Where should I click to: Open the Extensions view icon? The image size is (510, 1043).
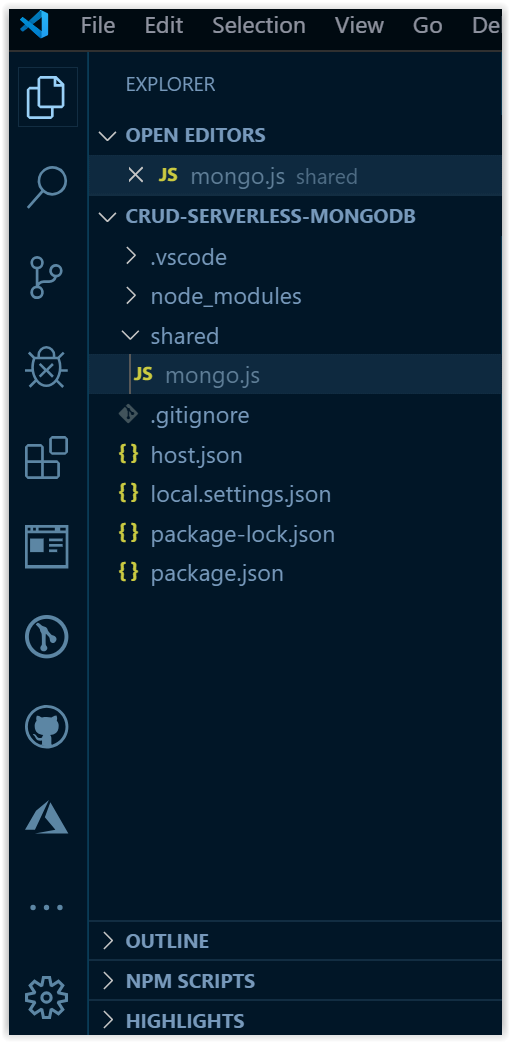pyautogui.click(x=47, y=457)
